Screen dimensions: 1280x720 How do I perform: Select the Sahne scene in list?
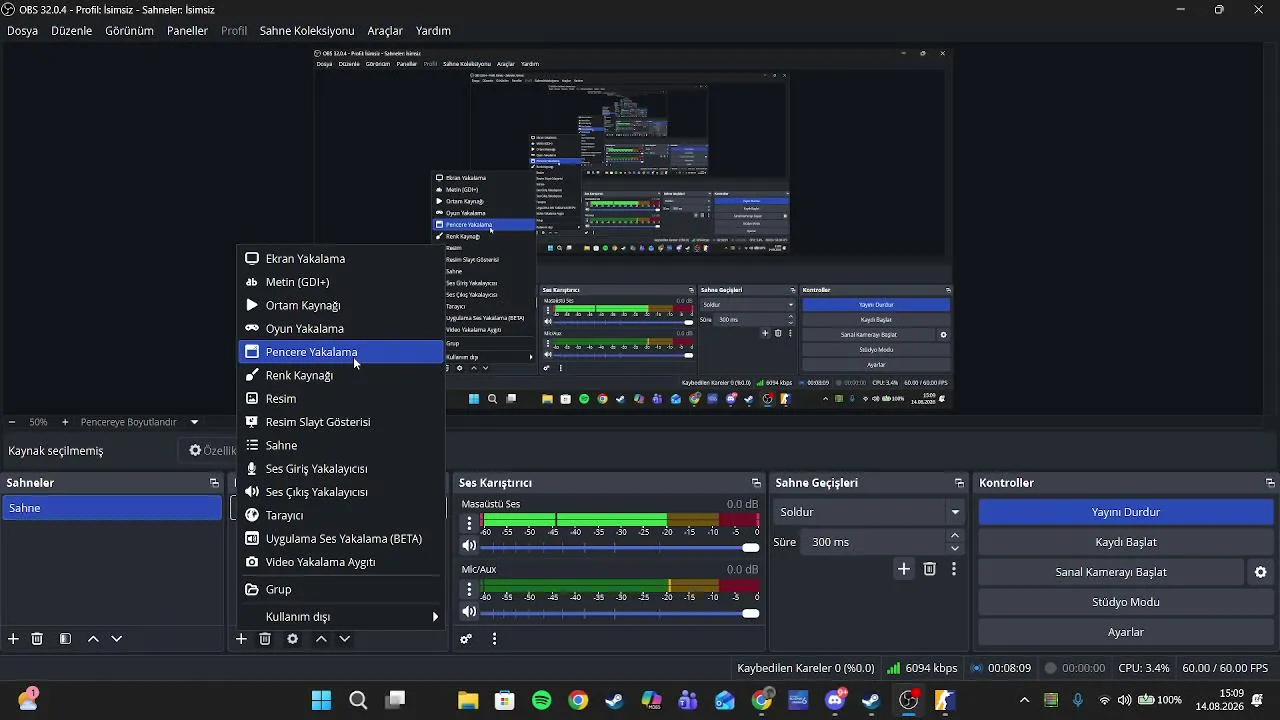pos(111,508)
